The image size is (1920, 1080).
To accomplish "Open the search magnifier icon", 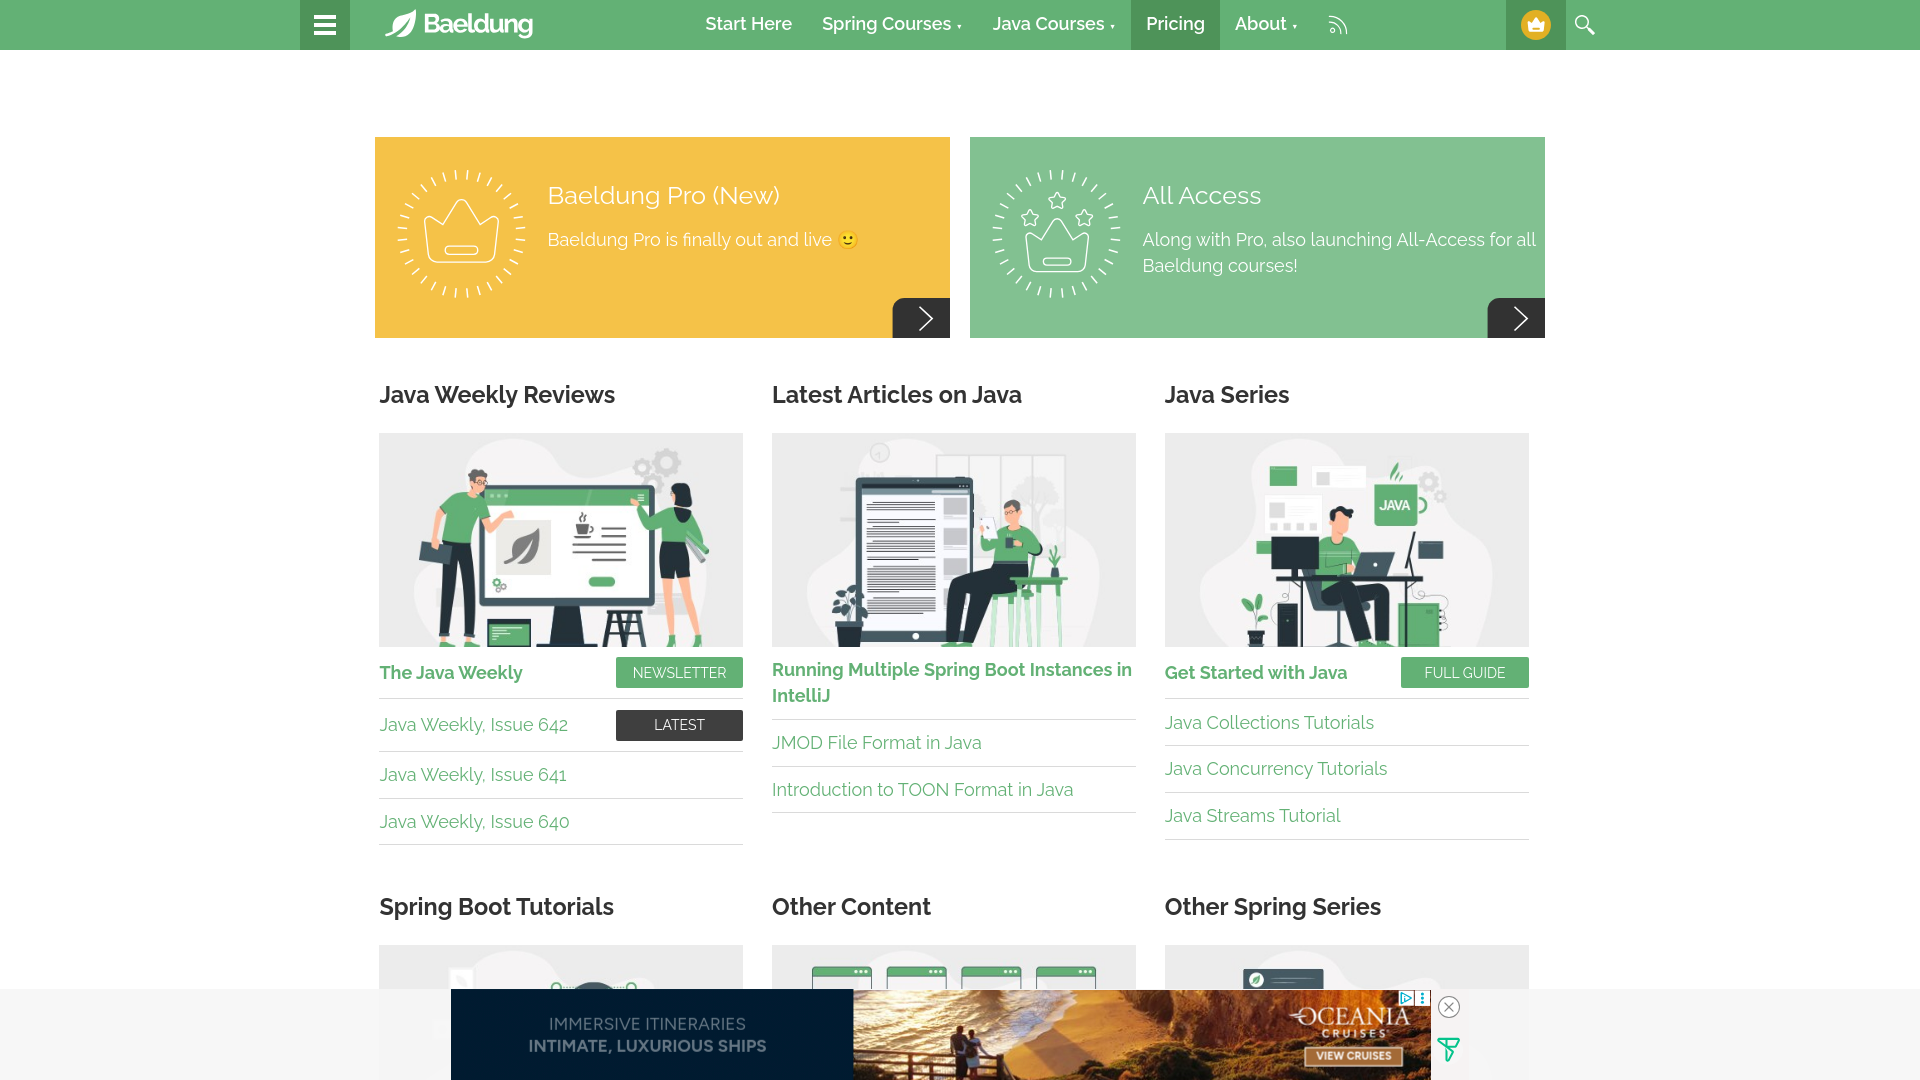I will coord(1585,25).
